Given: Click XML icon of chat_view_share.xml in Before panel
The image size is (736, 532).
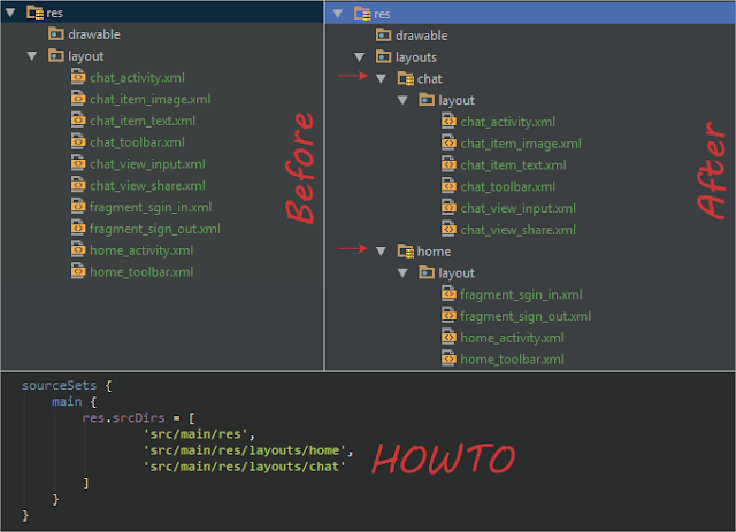Looking at the screenshot, I should point(78,184).
